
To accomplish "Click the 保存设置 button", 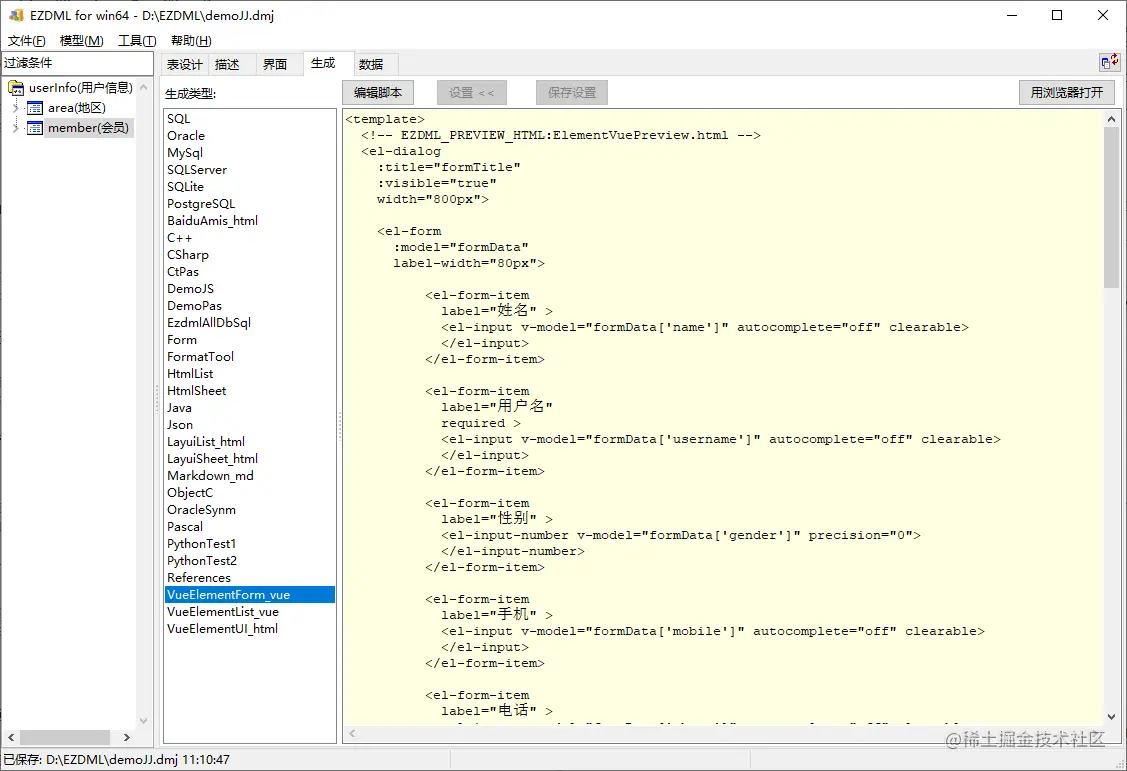I will click(572, 93).
